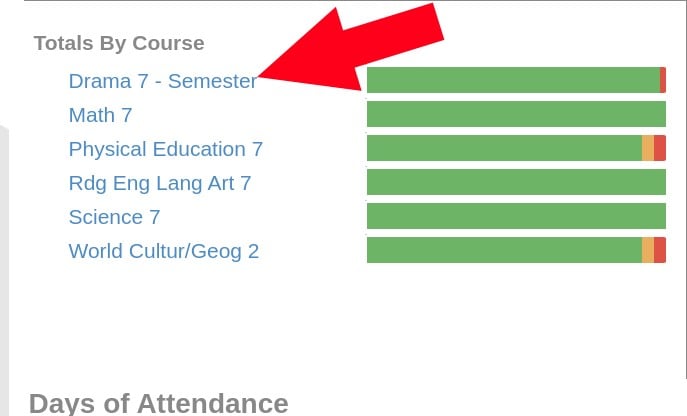Open the Science 7 course link
This screenshot has height=416, width=687.
point(114,217)
